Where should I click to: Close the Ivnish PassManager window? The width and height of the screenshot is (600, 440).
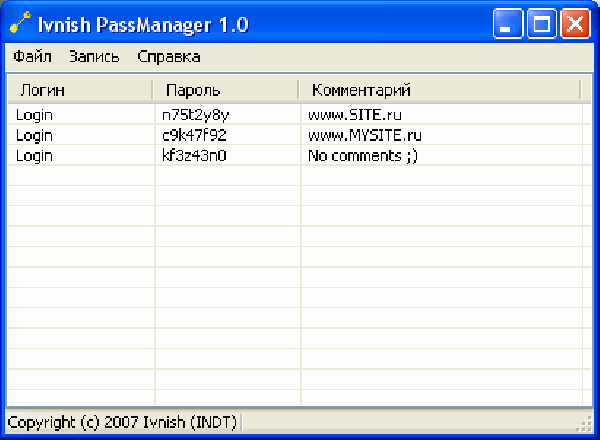tap(575, 24)
